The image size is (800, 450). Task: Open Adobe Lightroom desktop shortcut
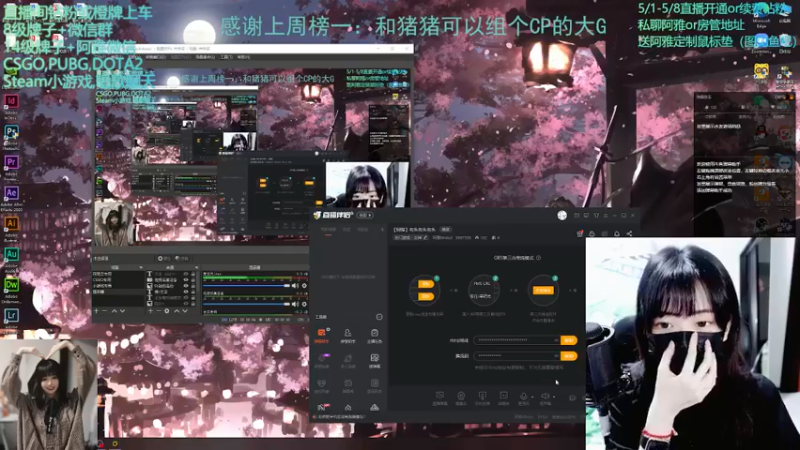tap(11, 315)
